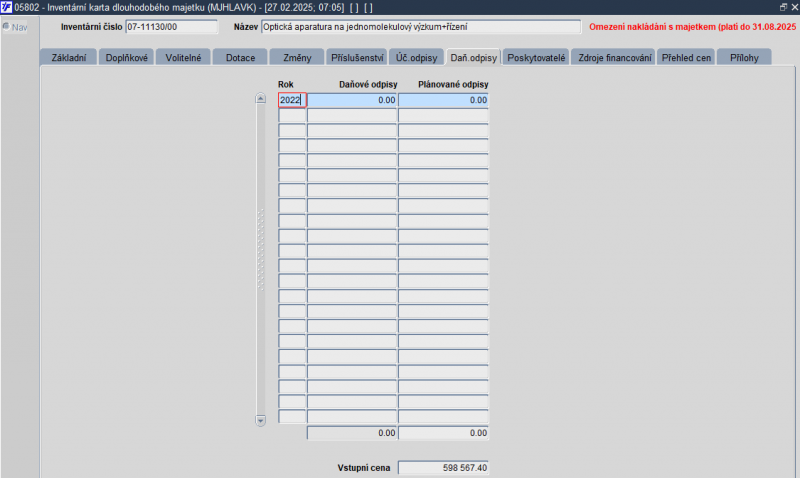
Task: Open the Příslušenství tab
Action: pos(357,57)
